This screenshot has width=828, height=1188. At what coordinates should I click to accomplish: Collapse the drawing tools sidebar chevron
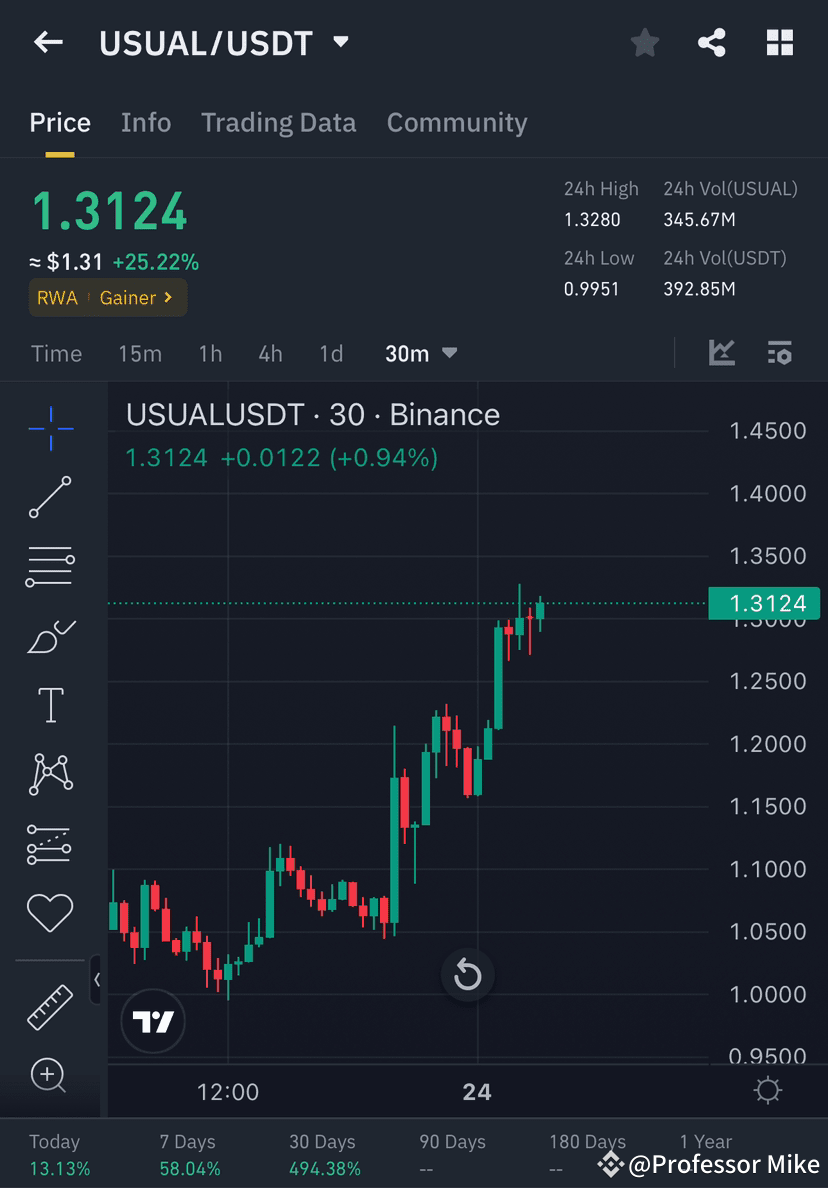[96, 980]
